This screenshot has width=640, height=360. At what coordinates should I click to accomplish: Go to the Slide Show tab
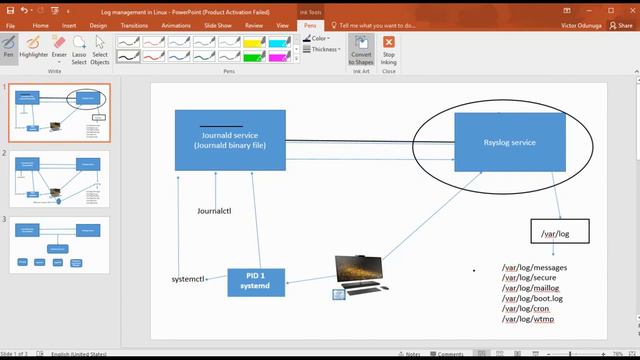(218, 26)
